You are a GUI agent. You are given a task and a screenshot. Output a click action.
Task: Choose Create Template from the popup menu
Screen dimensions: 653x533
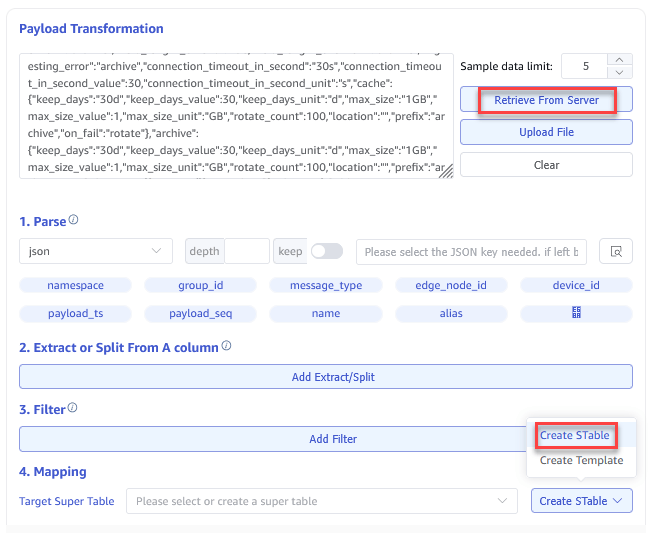click(581, 461)
